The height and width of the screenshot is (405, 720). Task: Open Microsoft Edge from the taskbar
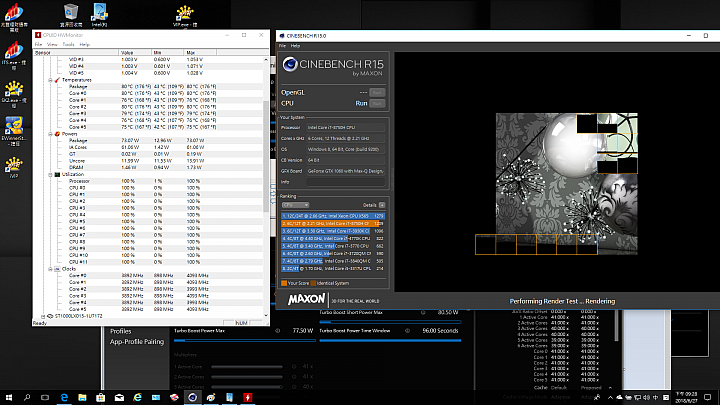pos(64,397)
